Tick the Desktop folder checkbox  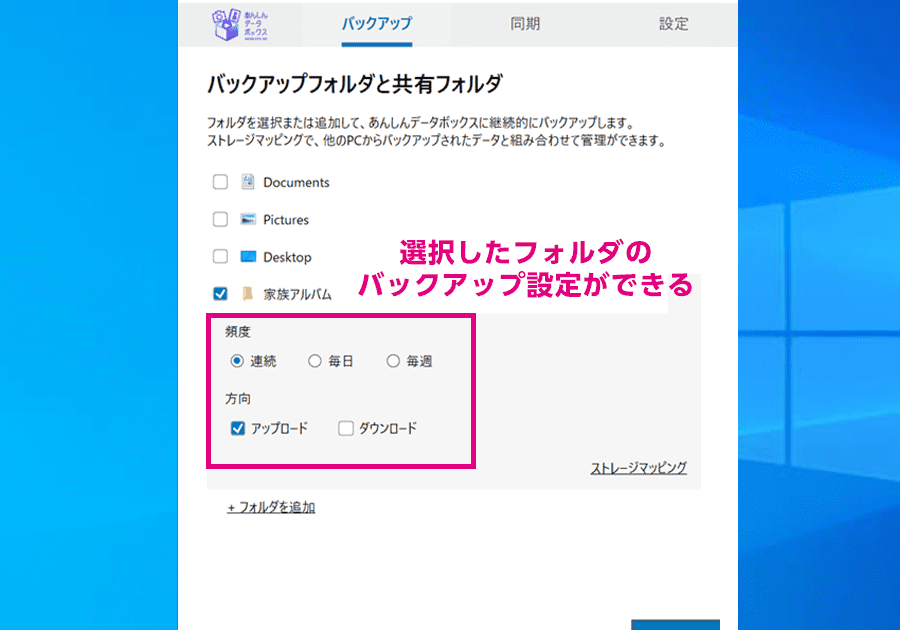click(x=220, y=257)
